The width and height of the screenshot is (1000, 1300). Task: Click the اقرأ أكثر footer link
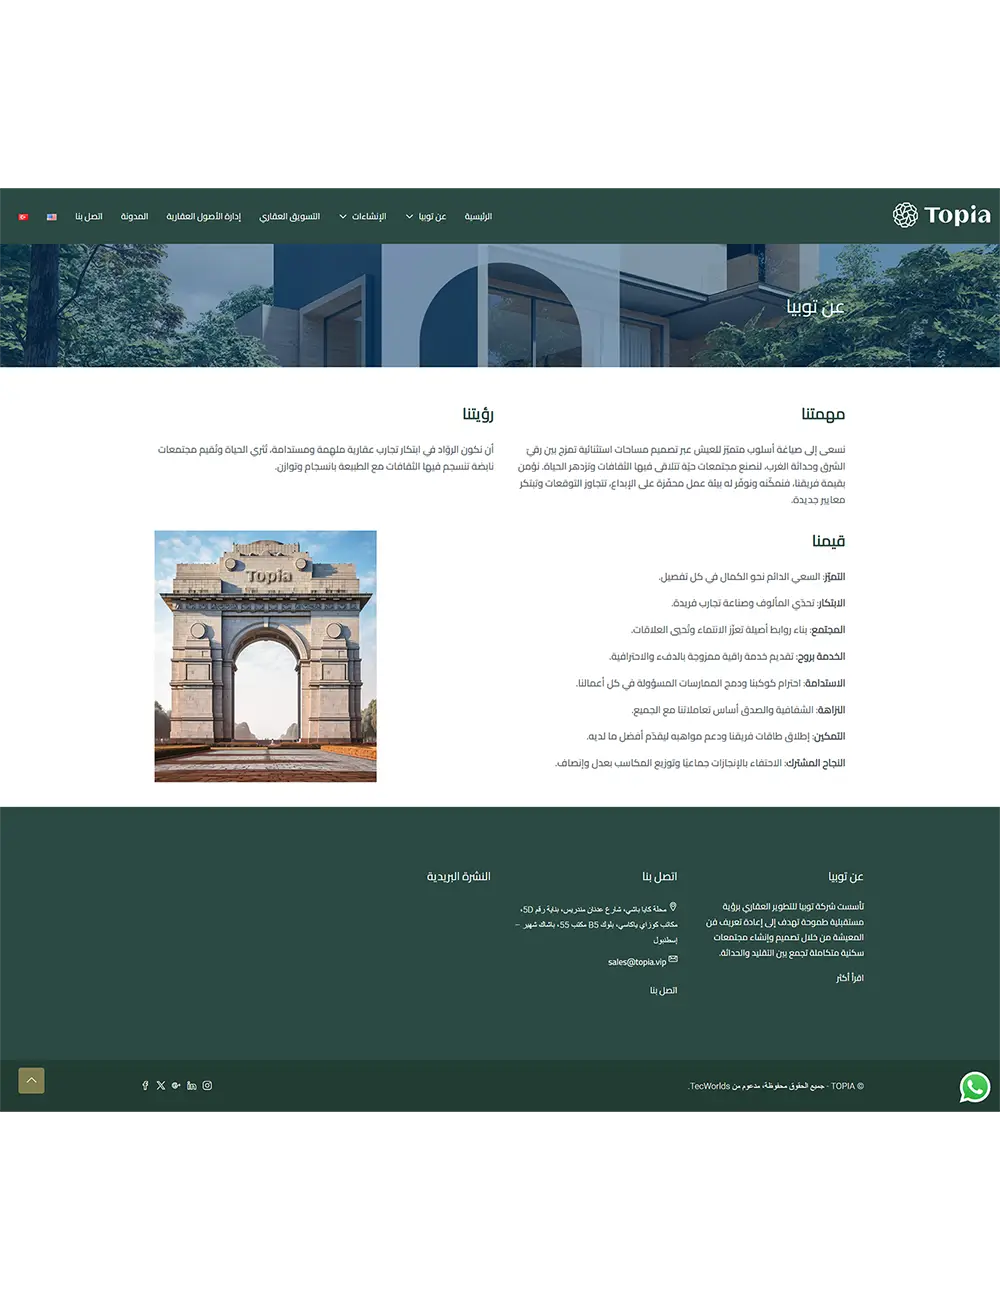850,978
